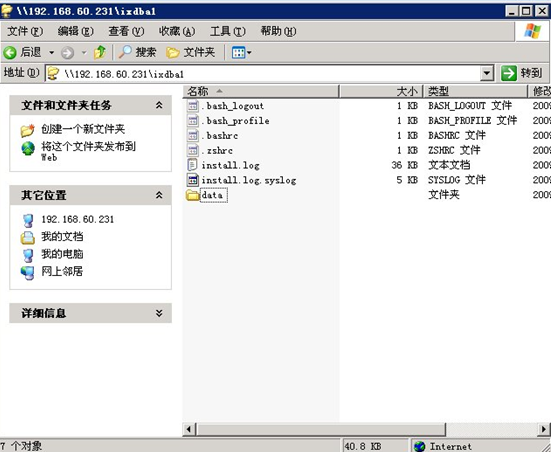551x452 pixels.
Task: Click the green Back arrow icon
Action: point(10,53)
